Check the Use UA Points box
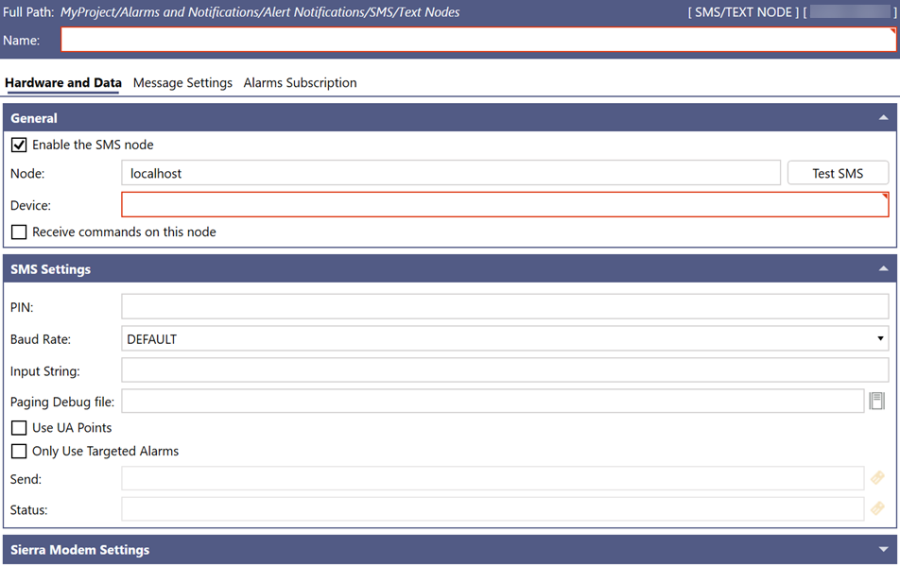The image size is (900, 566). point(19,428)
